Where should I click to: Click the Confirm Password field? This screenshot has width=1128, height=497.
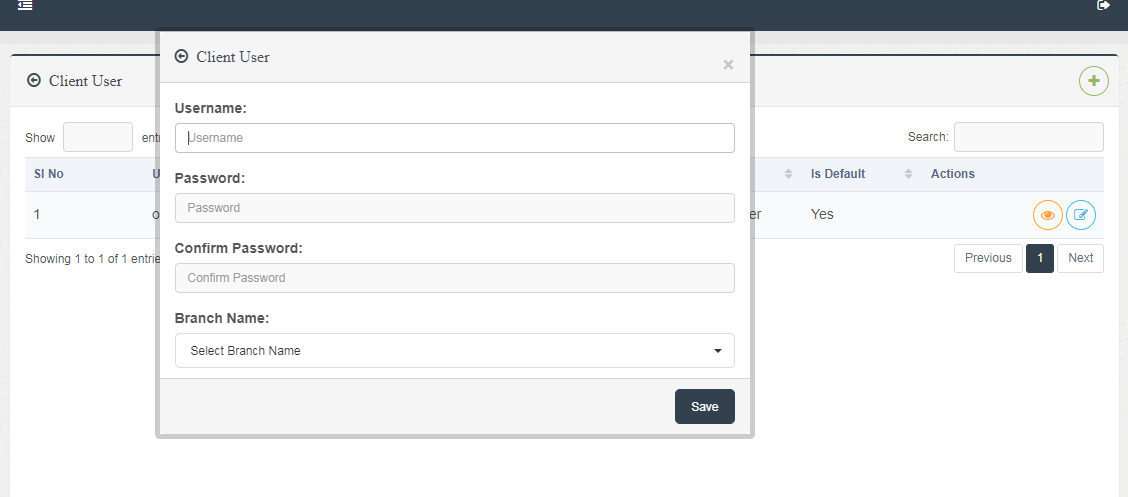(455, 278)
